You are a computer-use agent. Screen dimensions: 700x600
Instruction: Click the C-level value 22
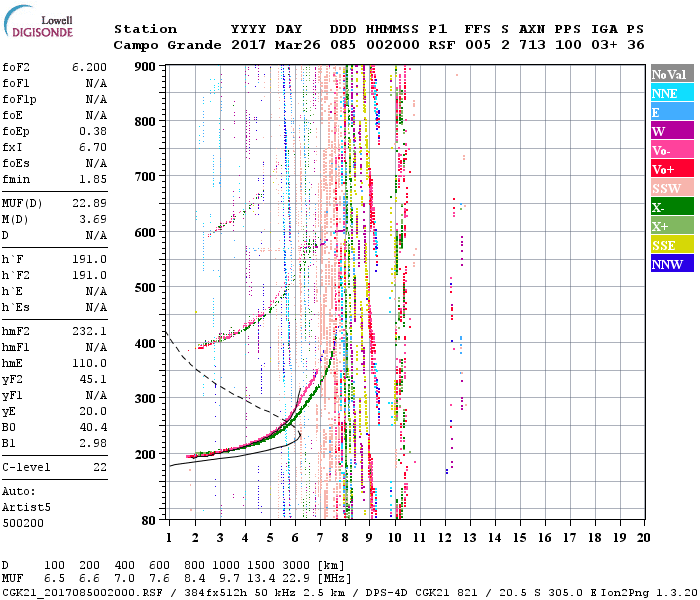point(100,468)
